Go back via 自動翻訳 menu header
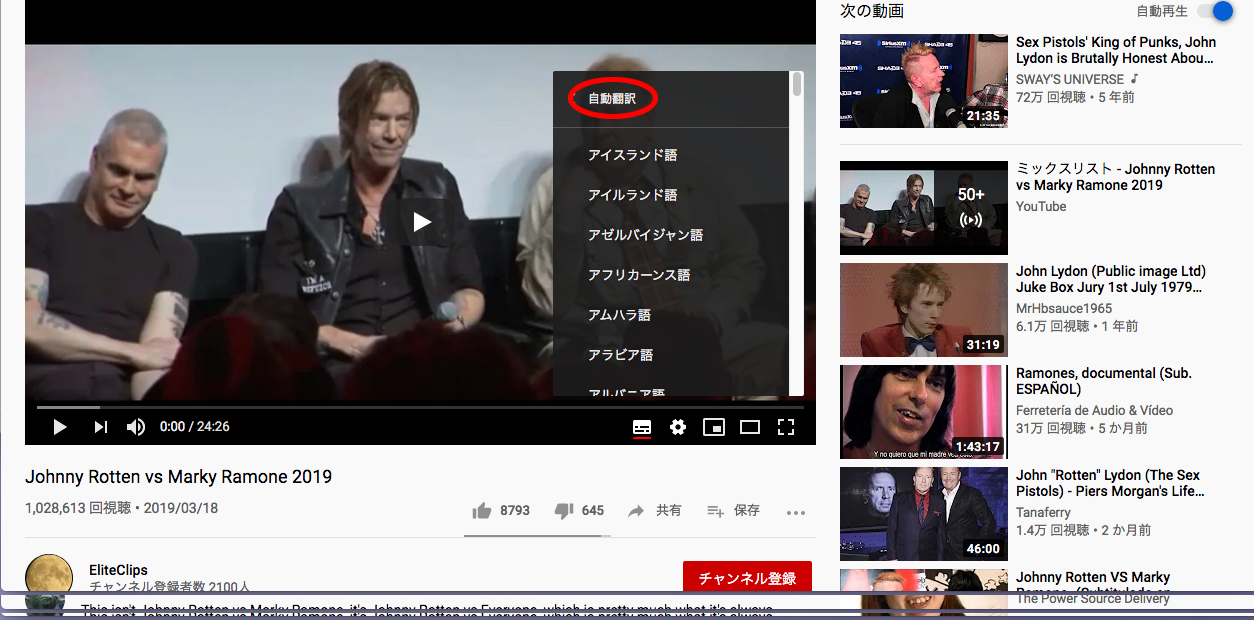The image size is (1254, 620). click(612, 99)
